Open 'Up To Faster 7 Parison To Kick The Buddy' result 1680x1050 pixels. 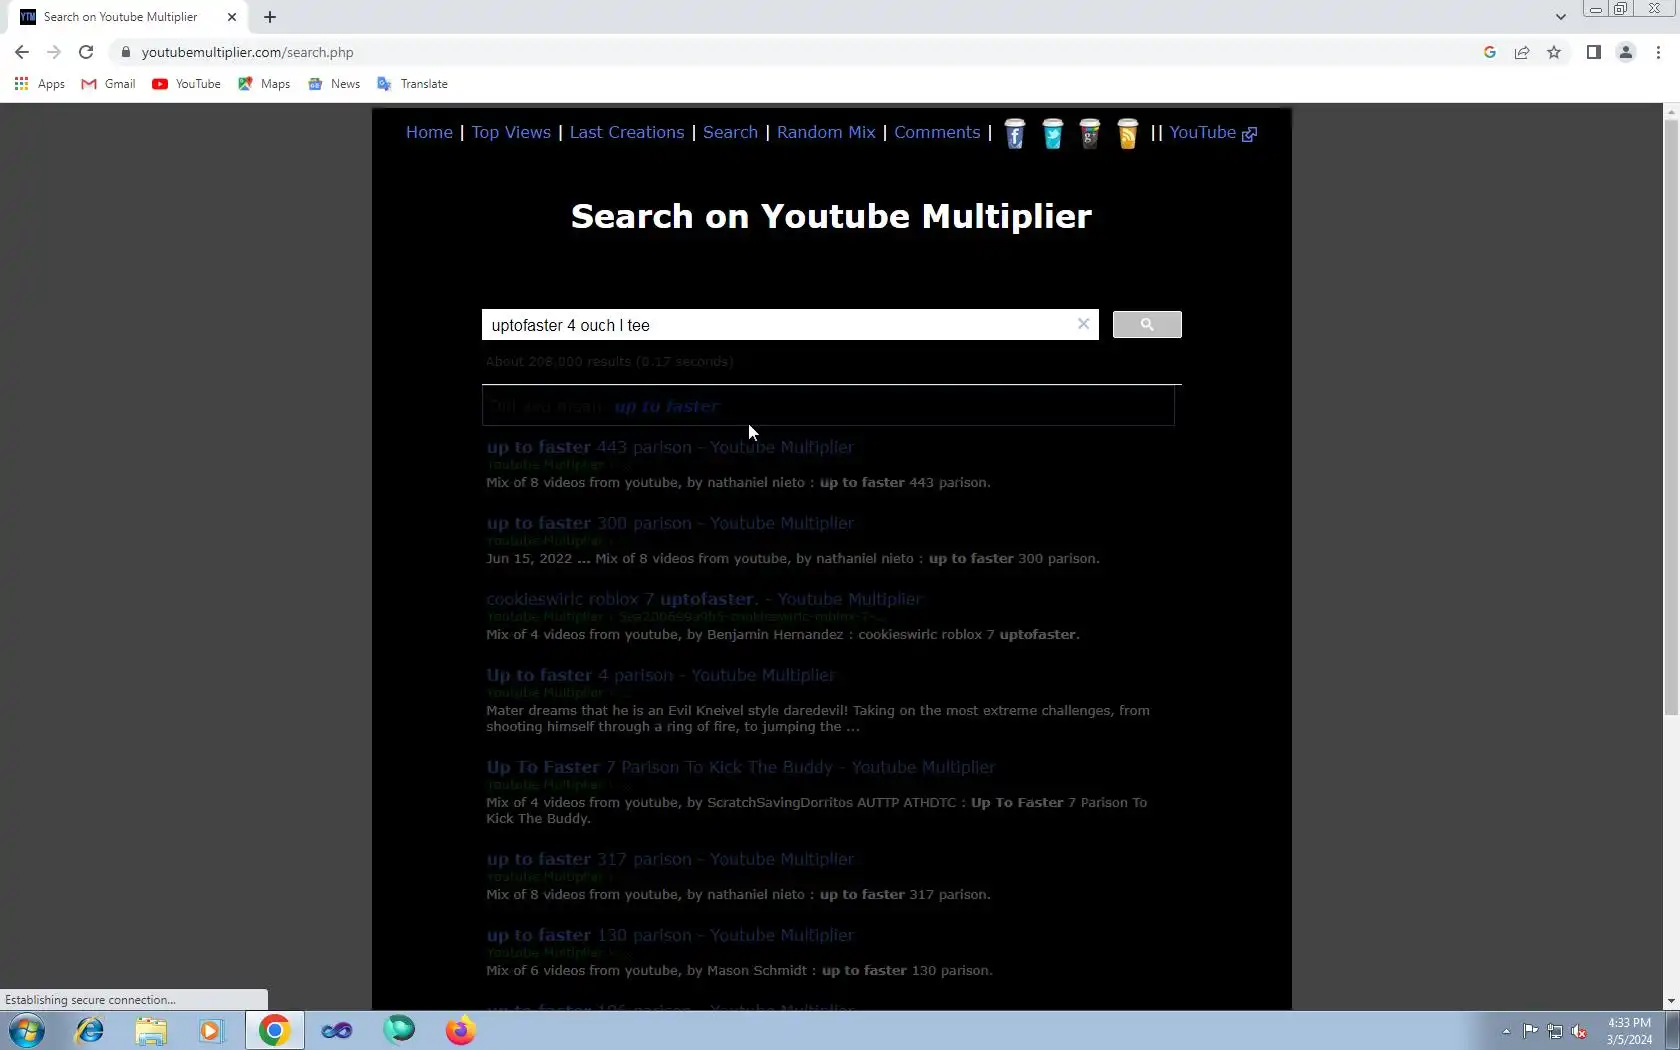click(x=740, y=767)
